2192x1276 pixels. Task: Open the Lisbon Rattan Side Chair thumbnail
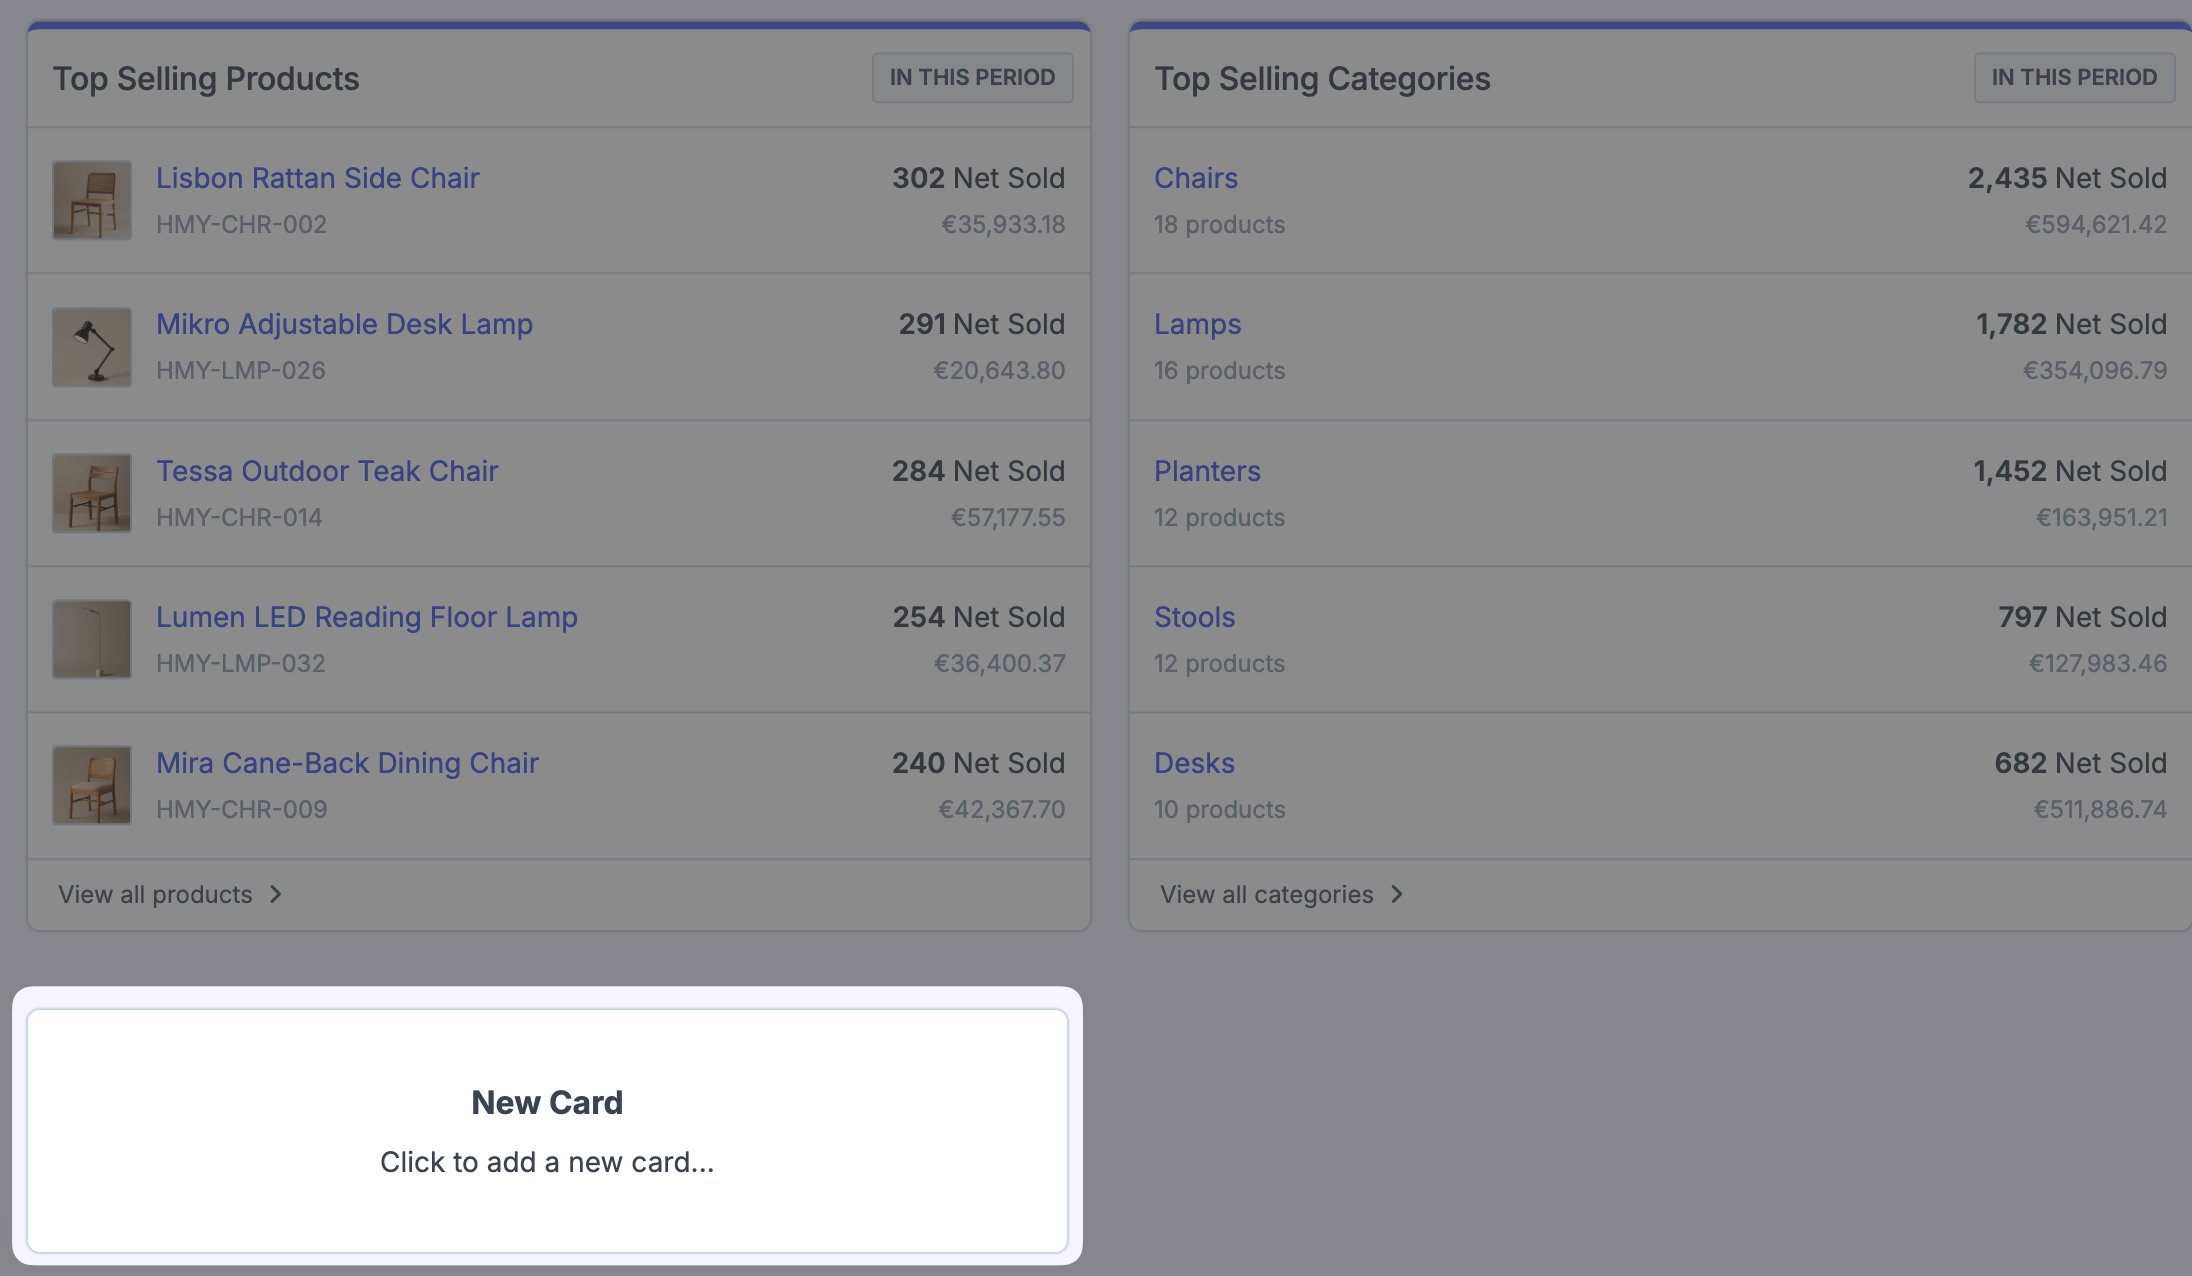click(x=92, y=200)
